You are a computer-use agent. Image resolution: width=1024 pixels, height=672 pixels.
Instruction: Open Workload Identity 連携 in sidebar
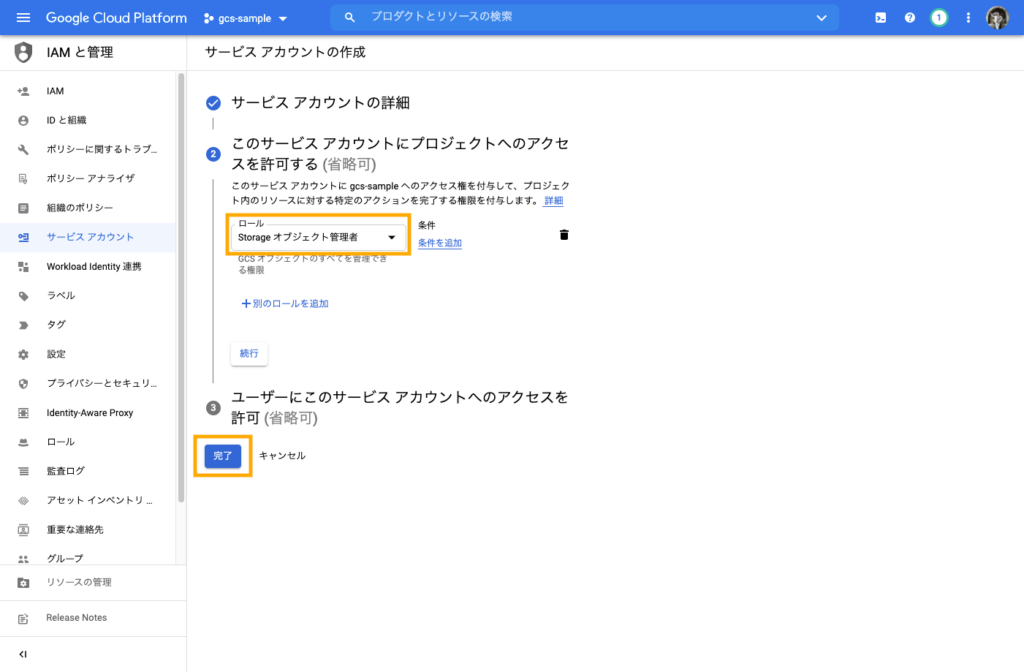pos(94,267)
